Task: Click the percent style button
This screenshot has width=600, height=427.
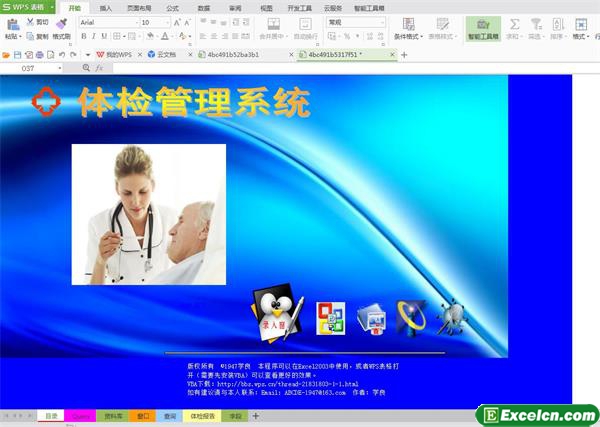Action: [x=347, y=36]
